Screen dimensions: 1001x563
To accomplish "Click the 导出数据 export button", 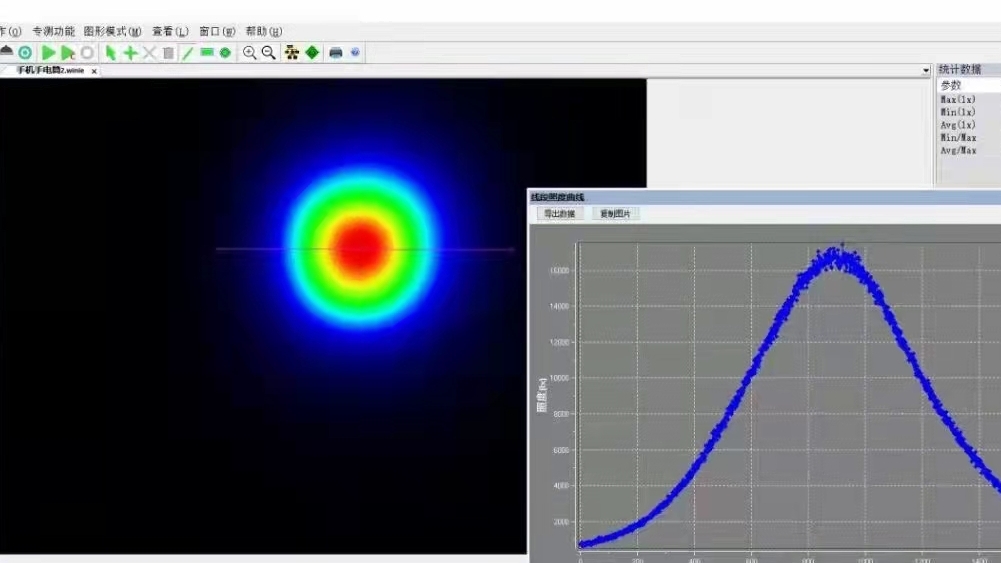I will click(559, 214).
